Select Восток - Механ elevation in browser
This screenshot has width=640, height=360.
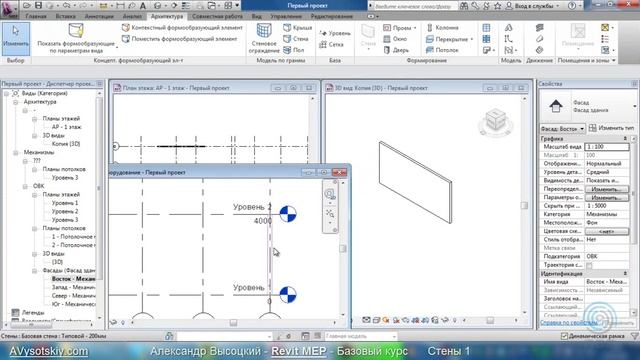tap(73, 279)
